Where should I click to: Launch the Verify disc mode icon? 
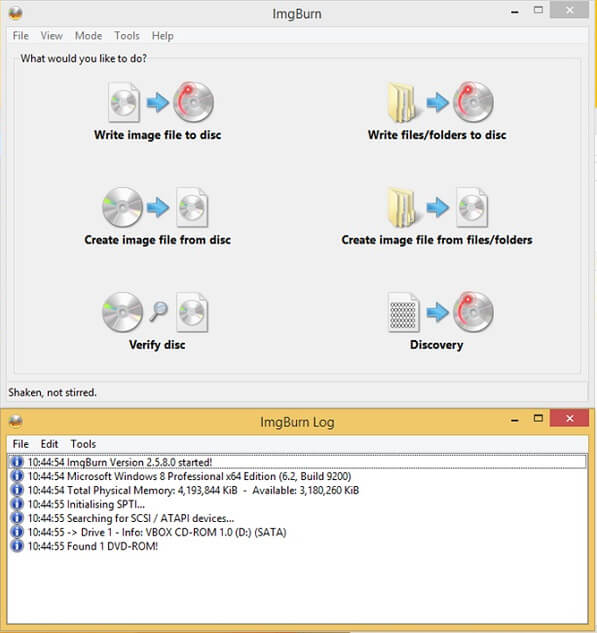(x=155, y=312)
